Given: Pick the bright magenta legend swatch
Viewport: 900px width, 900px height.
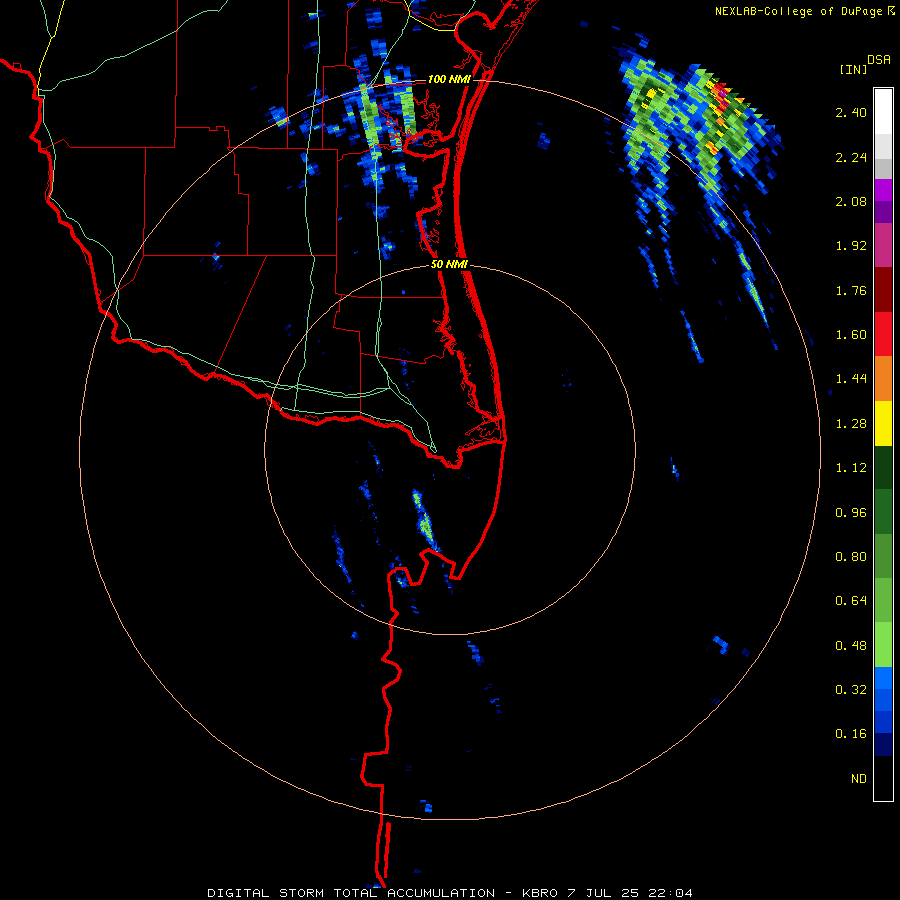Looking at the screenshot, I should [x=883, y=190].
